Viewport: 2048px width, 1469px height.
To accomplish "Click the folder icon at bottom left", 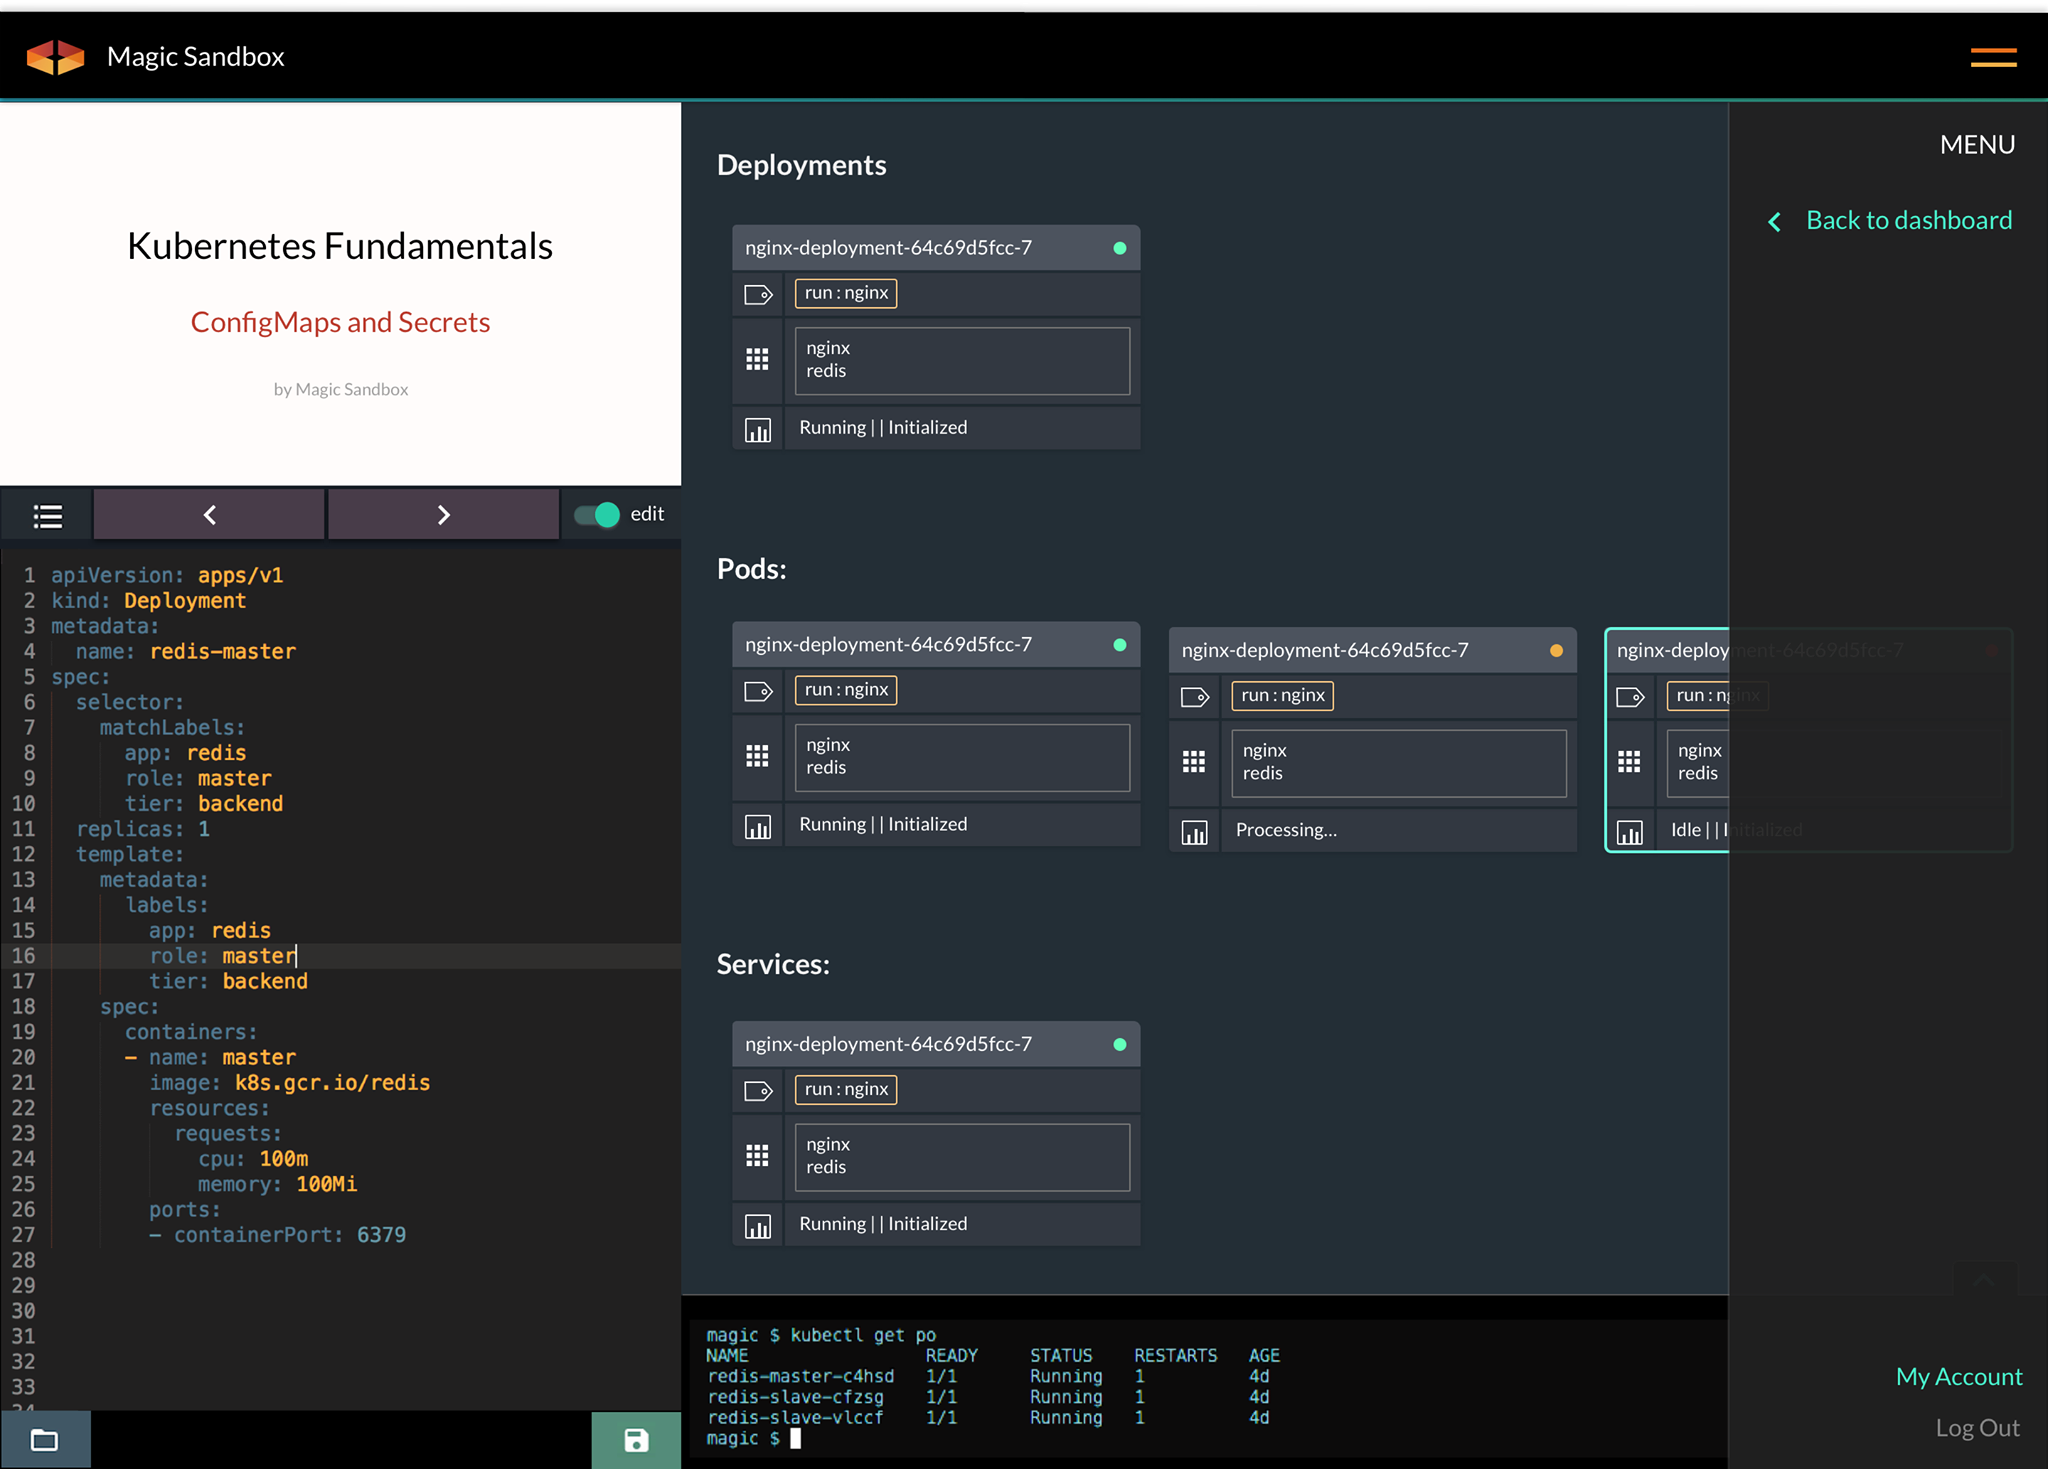I will (x=44, y=1440).
